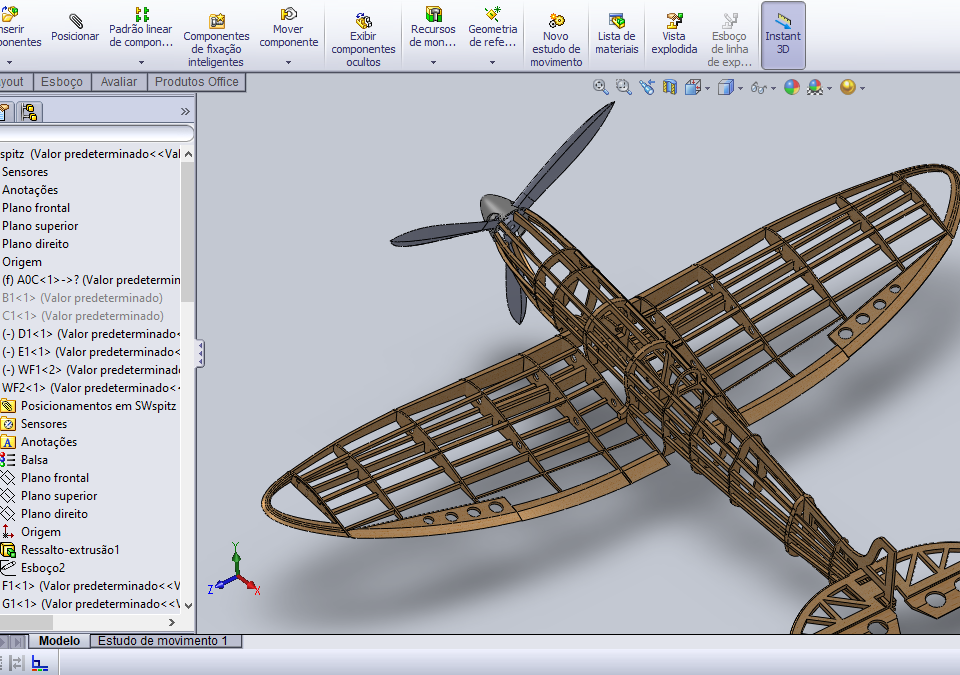Switch to the Avaliar tab

(x=119, y=82)
